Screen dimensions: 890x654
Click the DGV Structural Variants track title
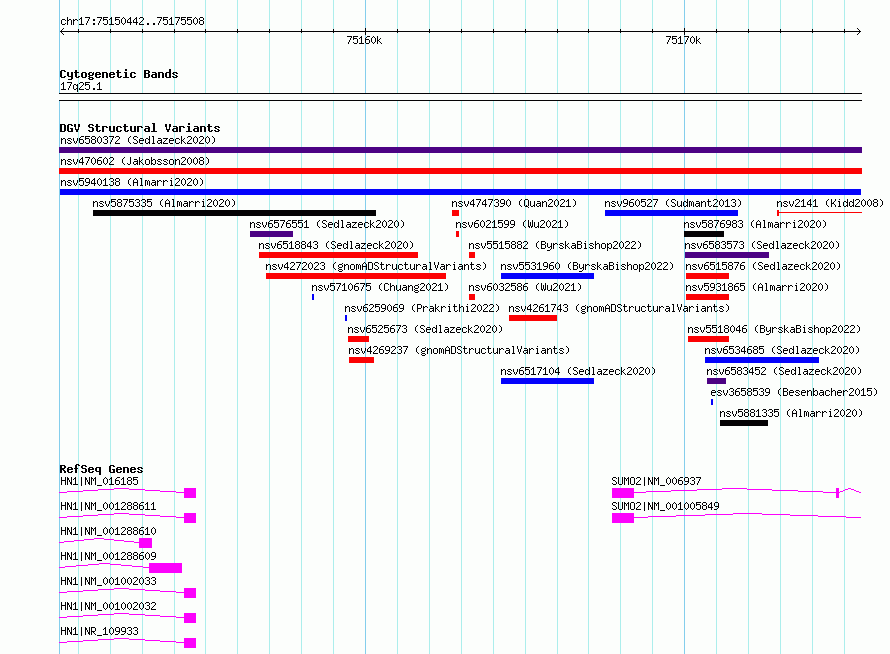(140, 128)
